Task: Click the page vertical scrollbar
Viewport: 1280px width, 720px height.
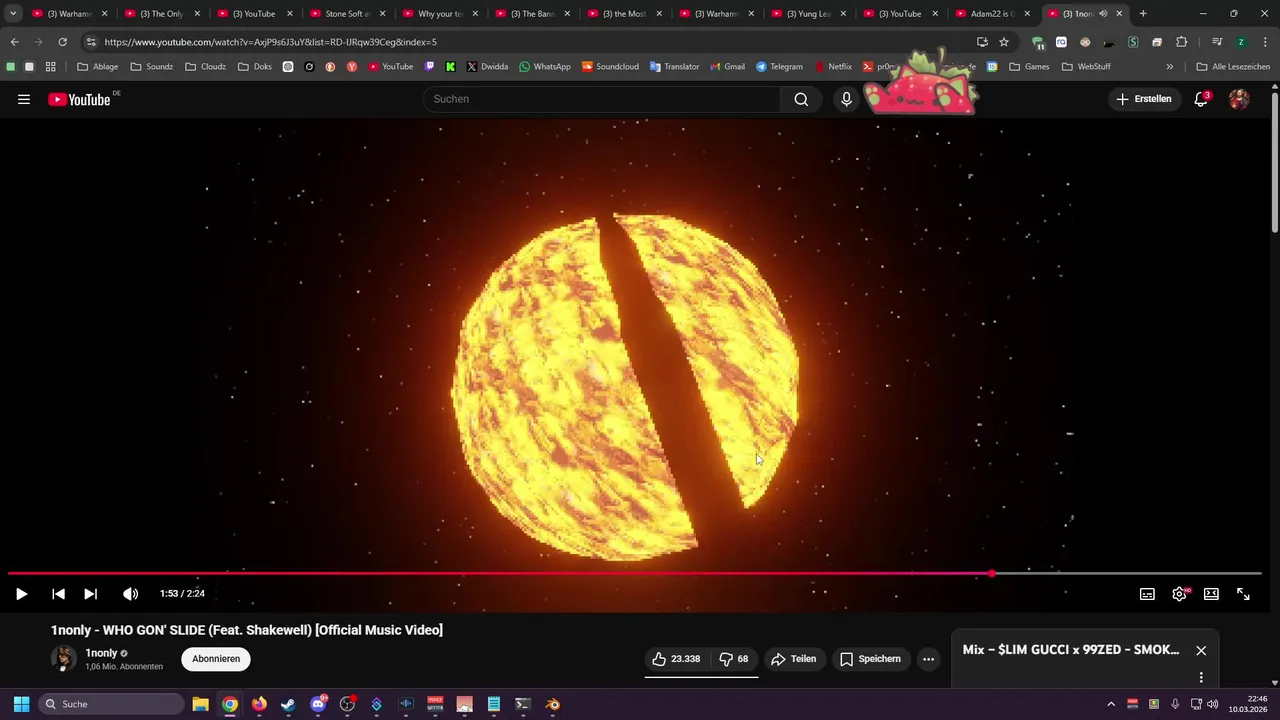Action: coord(1274,165)
